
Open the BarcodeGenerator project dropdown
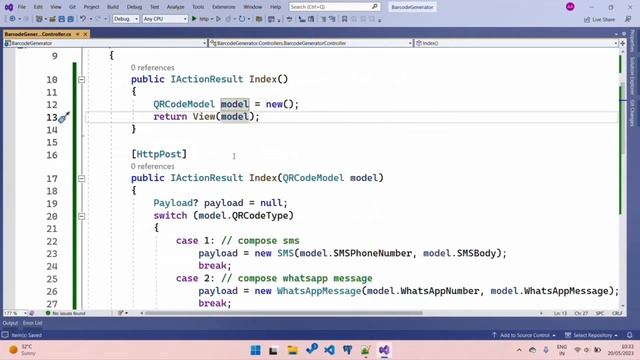105,43
